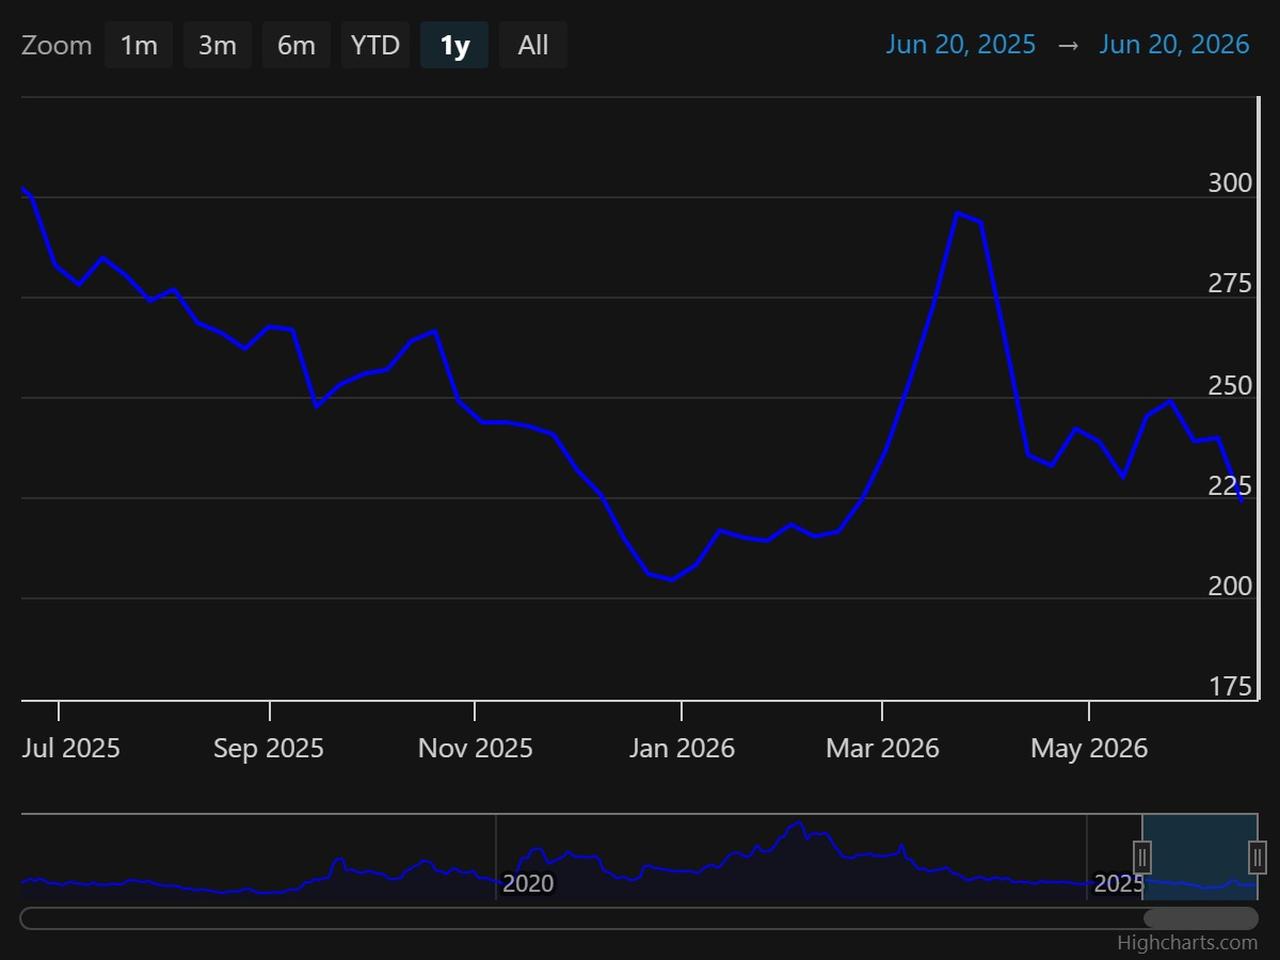Select the 6m zoom range button

pyautogui.click(x=296, y=45)
